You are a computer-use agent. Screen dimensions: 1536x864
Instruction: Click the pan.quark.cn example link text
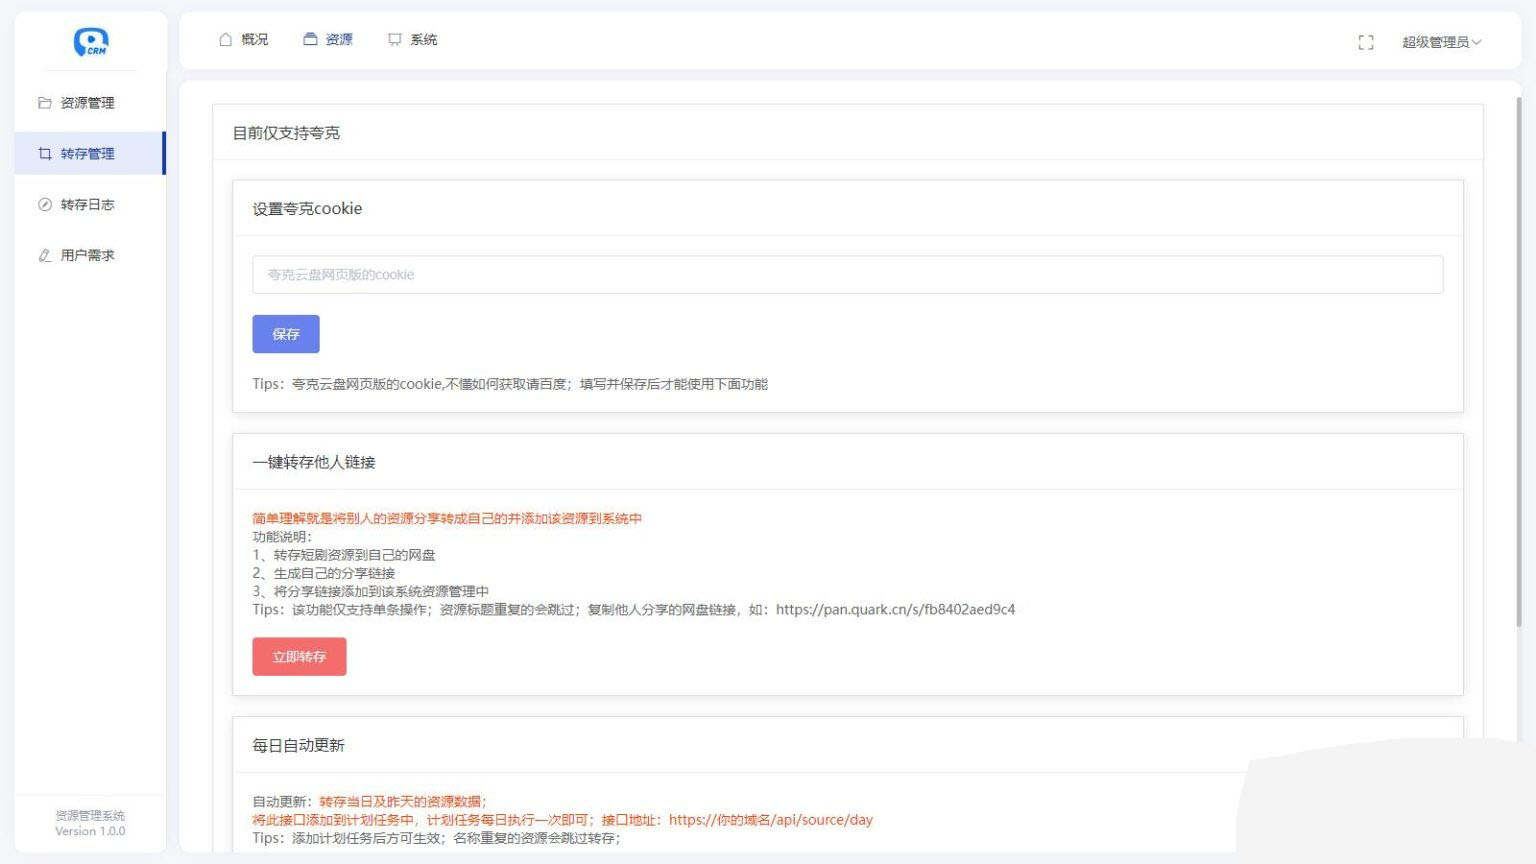[895, 610]
